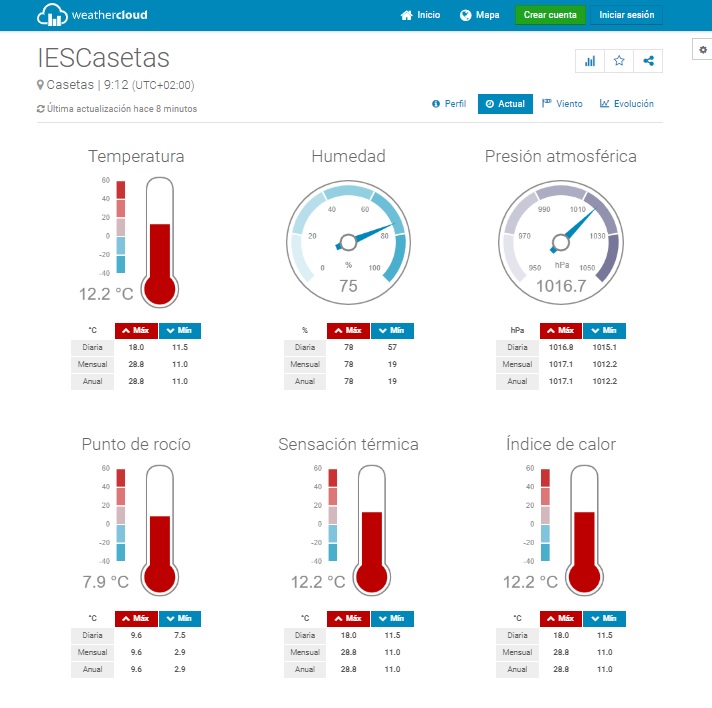The width and height of the screenshot is (712, 708).
Task: Click the Casetas location pin icon
Action: click(x=40, y=85)
